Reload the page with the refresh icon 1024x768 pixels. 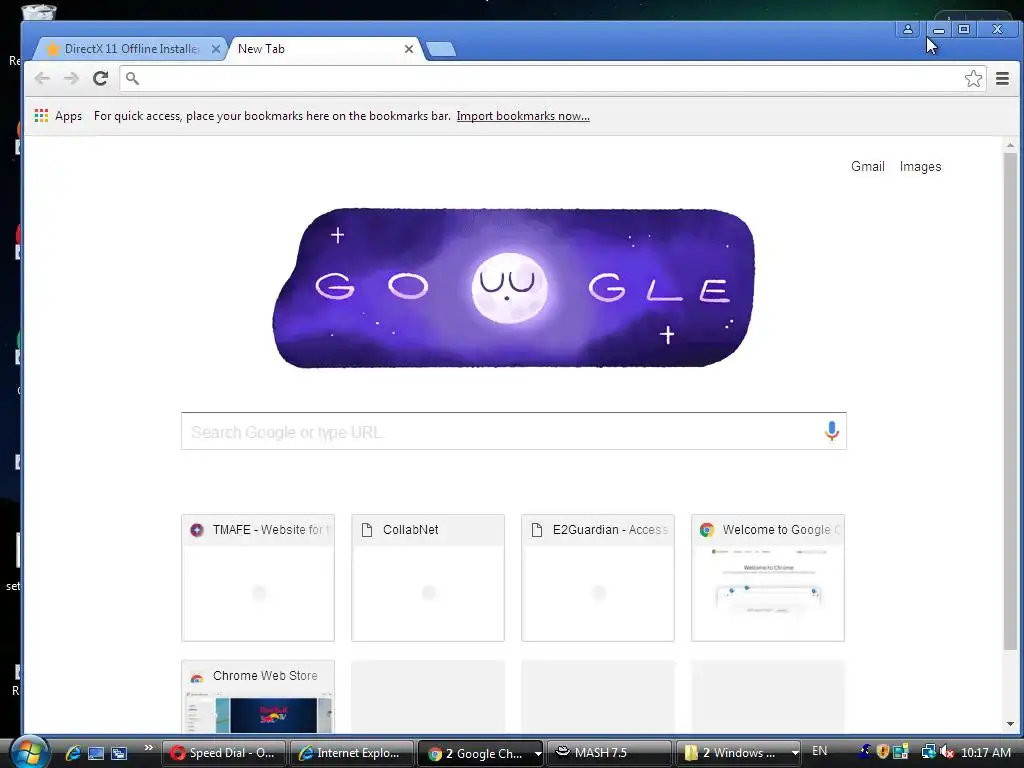click(100, 78)
